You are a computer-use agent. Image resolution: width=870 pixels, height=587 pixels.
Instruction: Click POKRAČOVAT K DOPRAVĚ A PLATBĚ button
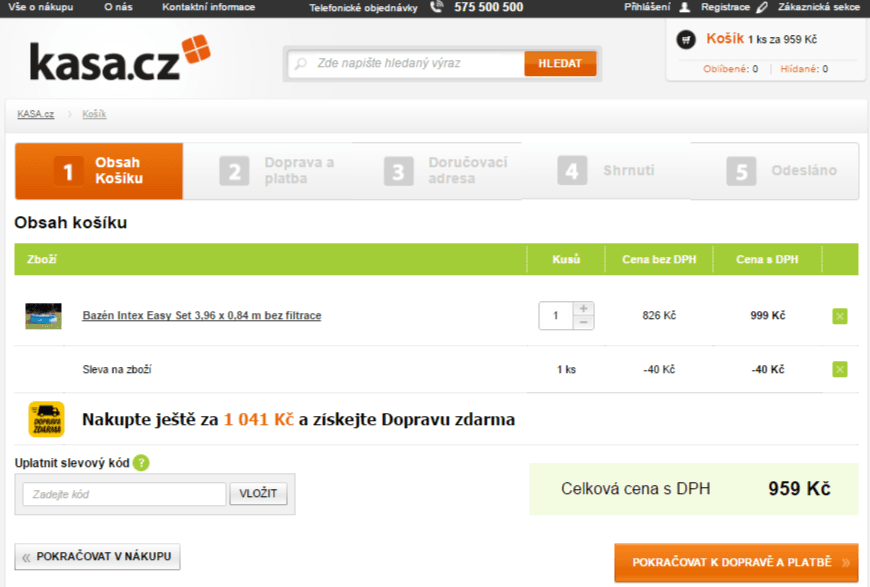click(736, 563)
